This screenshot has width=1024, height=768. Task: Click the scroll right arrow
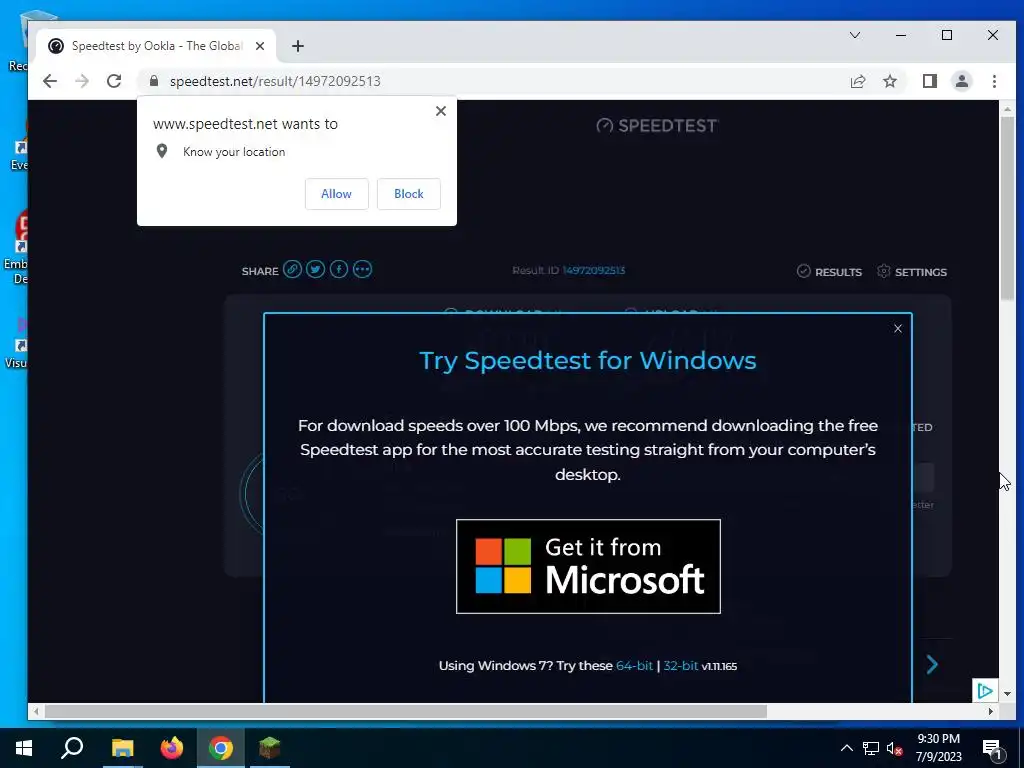991,711
